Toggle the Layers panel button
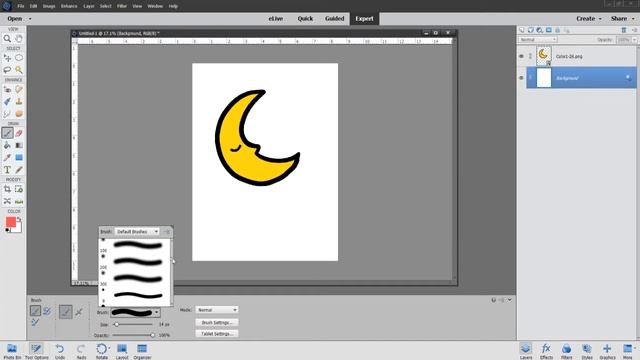 (x=526, y=351)
